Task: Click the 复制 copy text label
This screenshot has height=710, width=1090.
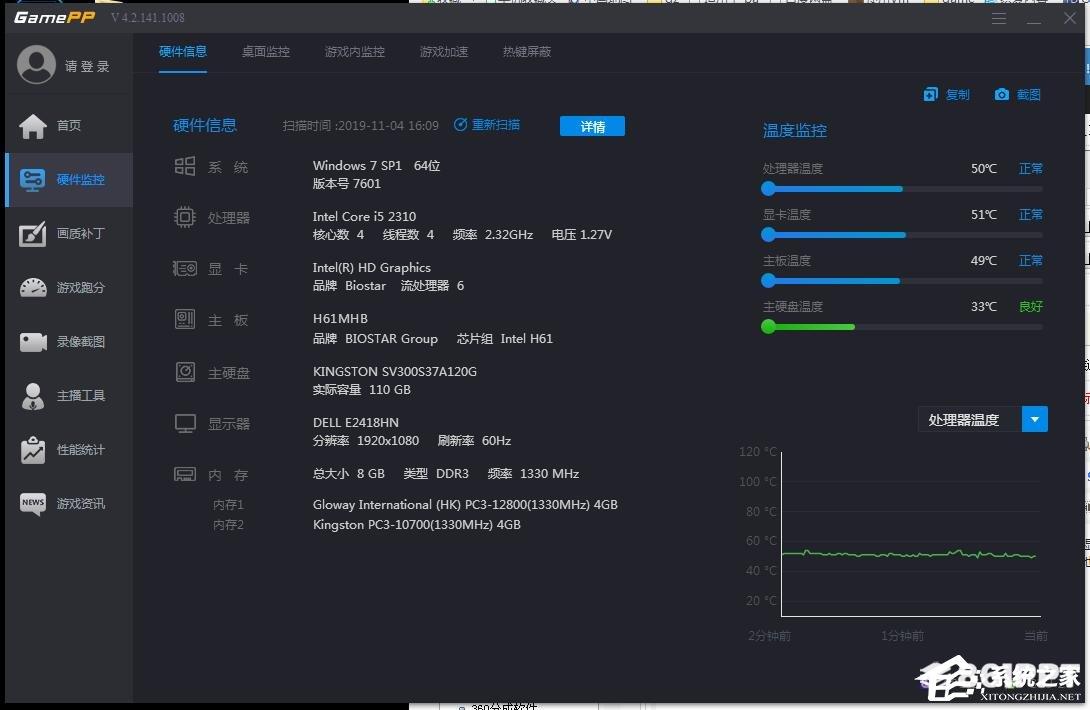Action: click(957, 94)
